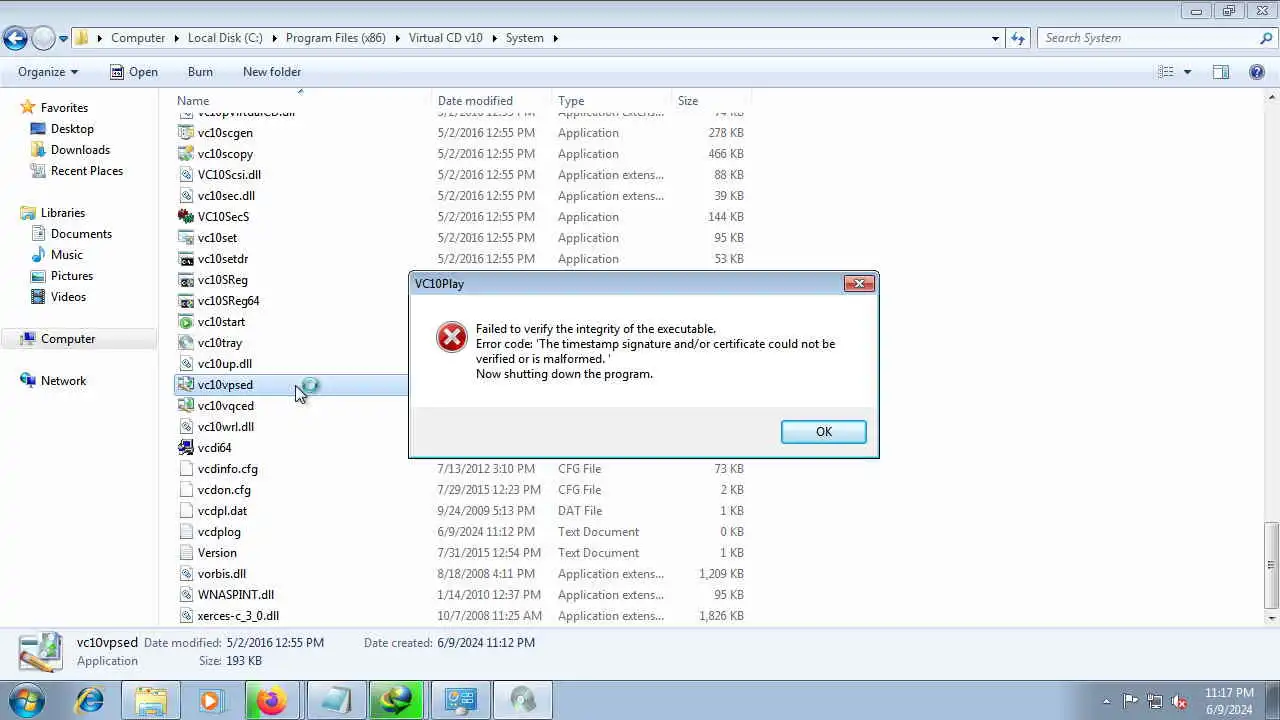Open the Organize dropdown menu
This screenshot has height=720, width=1280.
click(x=47, y=72)
